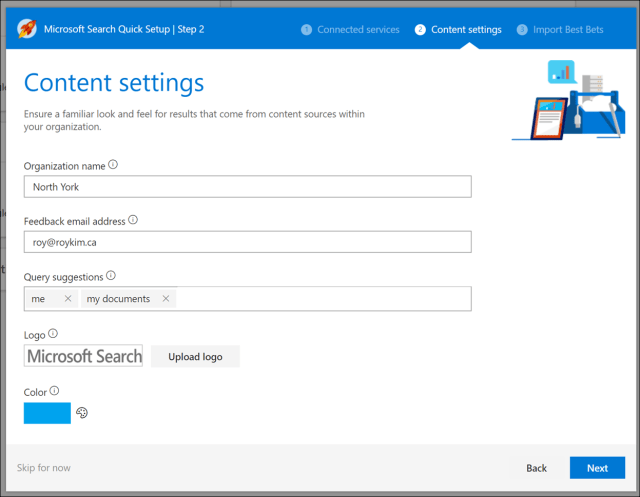Select the Content settings step tab
640x497 pixels.
tap(458, 30)
